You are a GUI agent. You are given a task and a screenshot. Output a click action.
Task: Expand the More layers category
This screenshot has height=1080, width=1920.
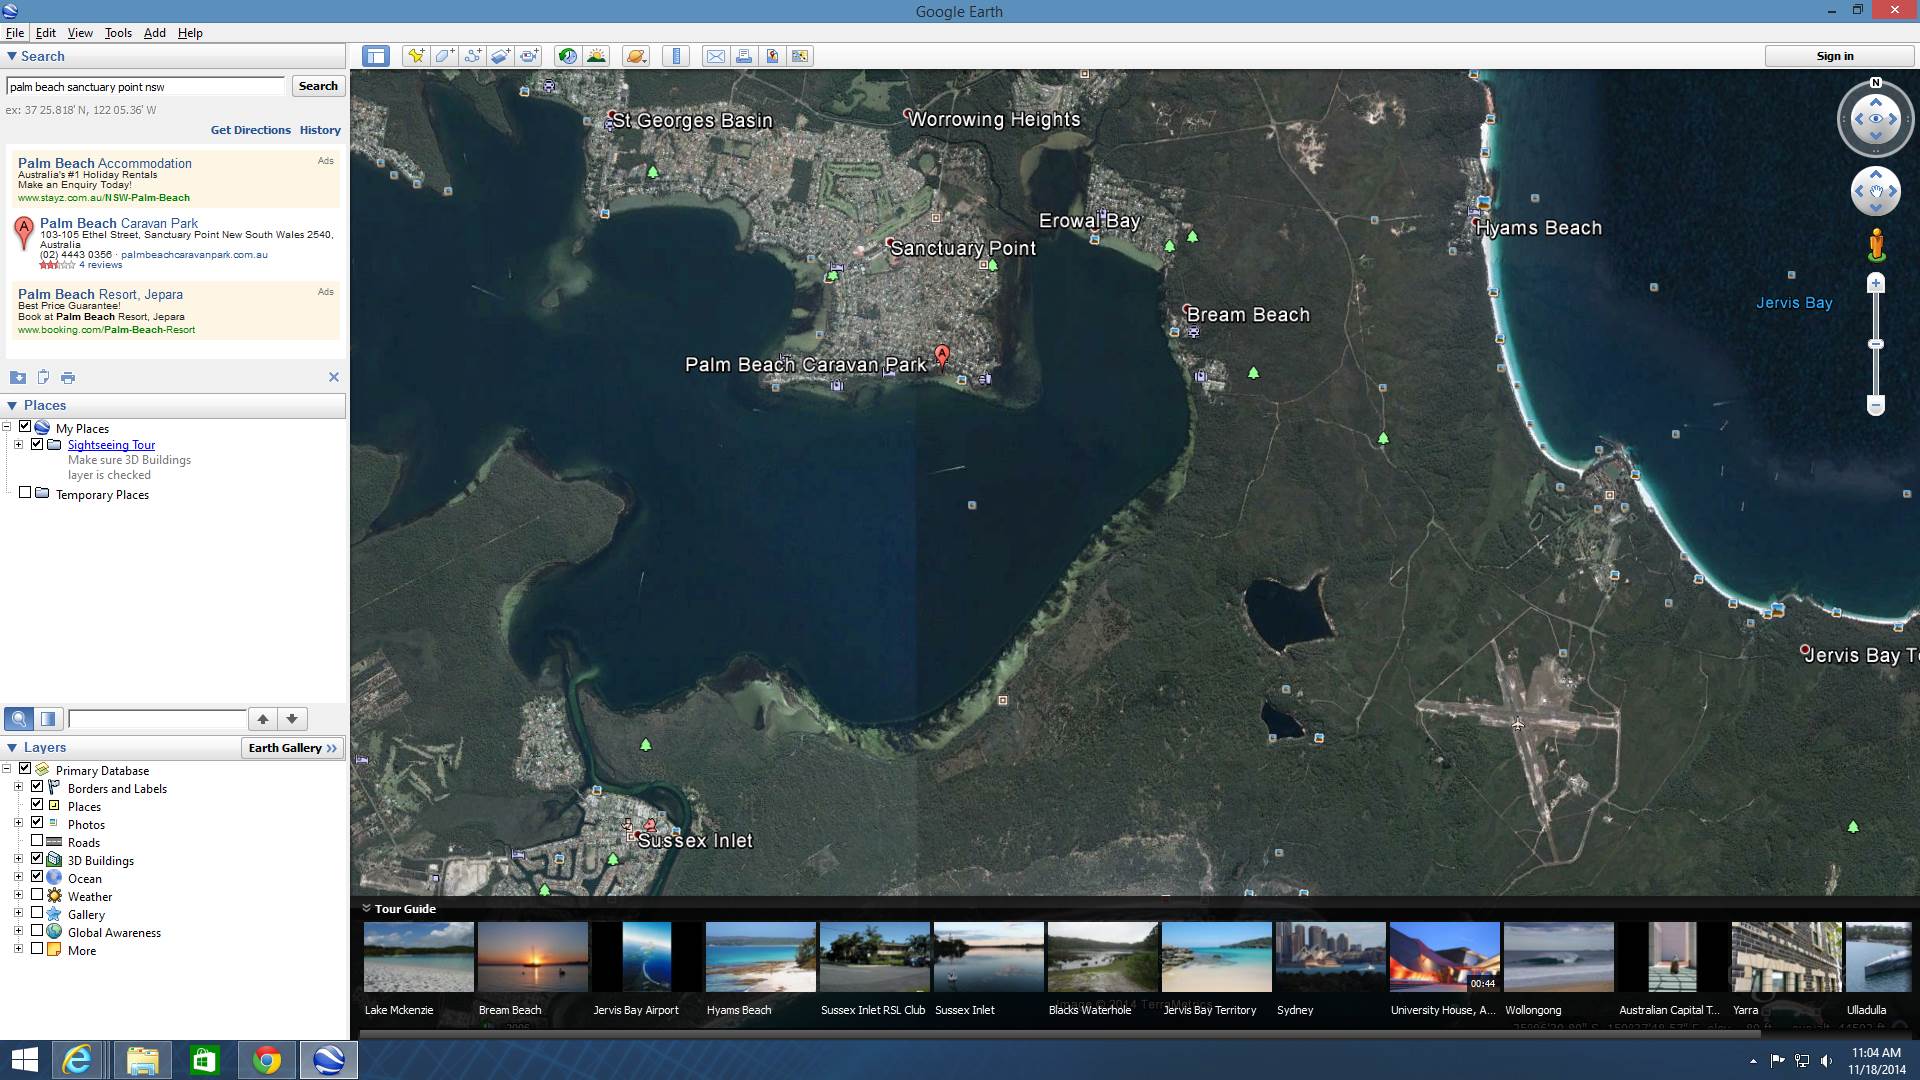point(19,950)
